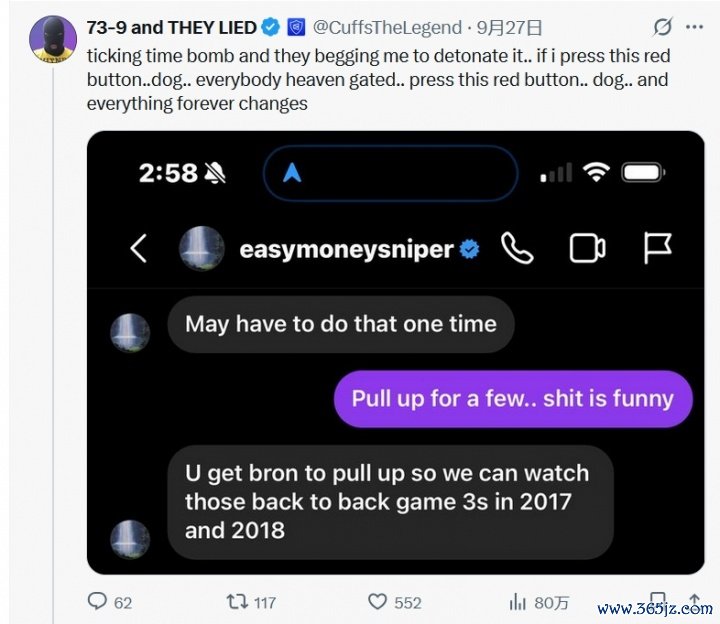Repost this tweet via the retweet icon
Screen dimensions: 720x624
[x=237, y=601]
